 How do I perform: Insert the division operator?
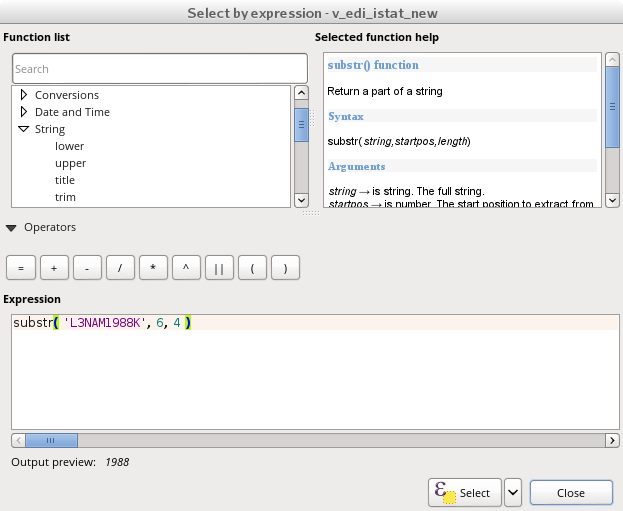click(120, 268)
